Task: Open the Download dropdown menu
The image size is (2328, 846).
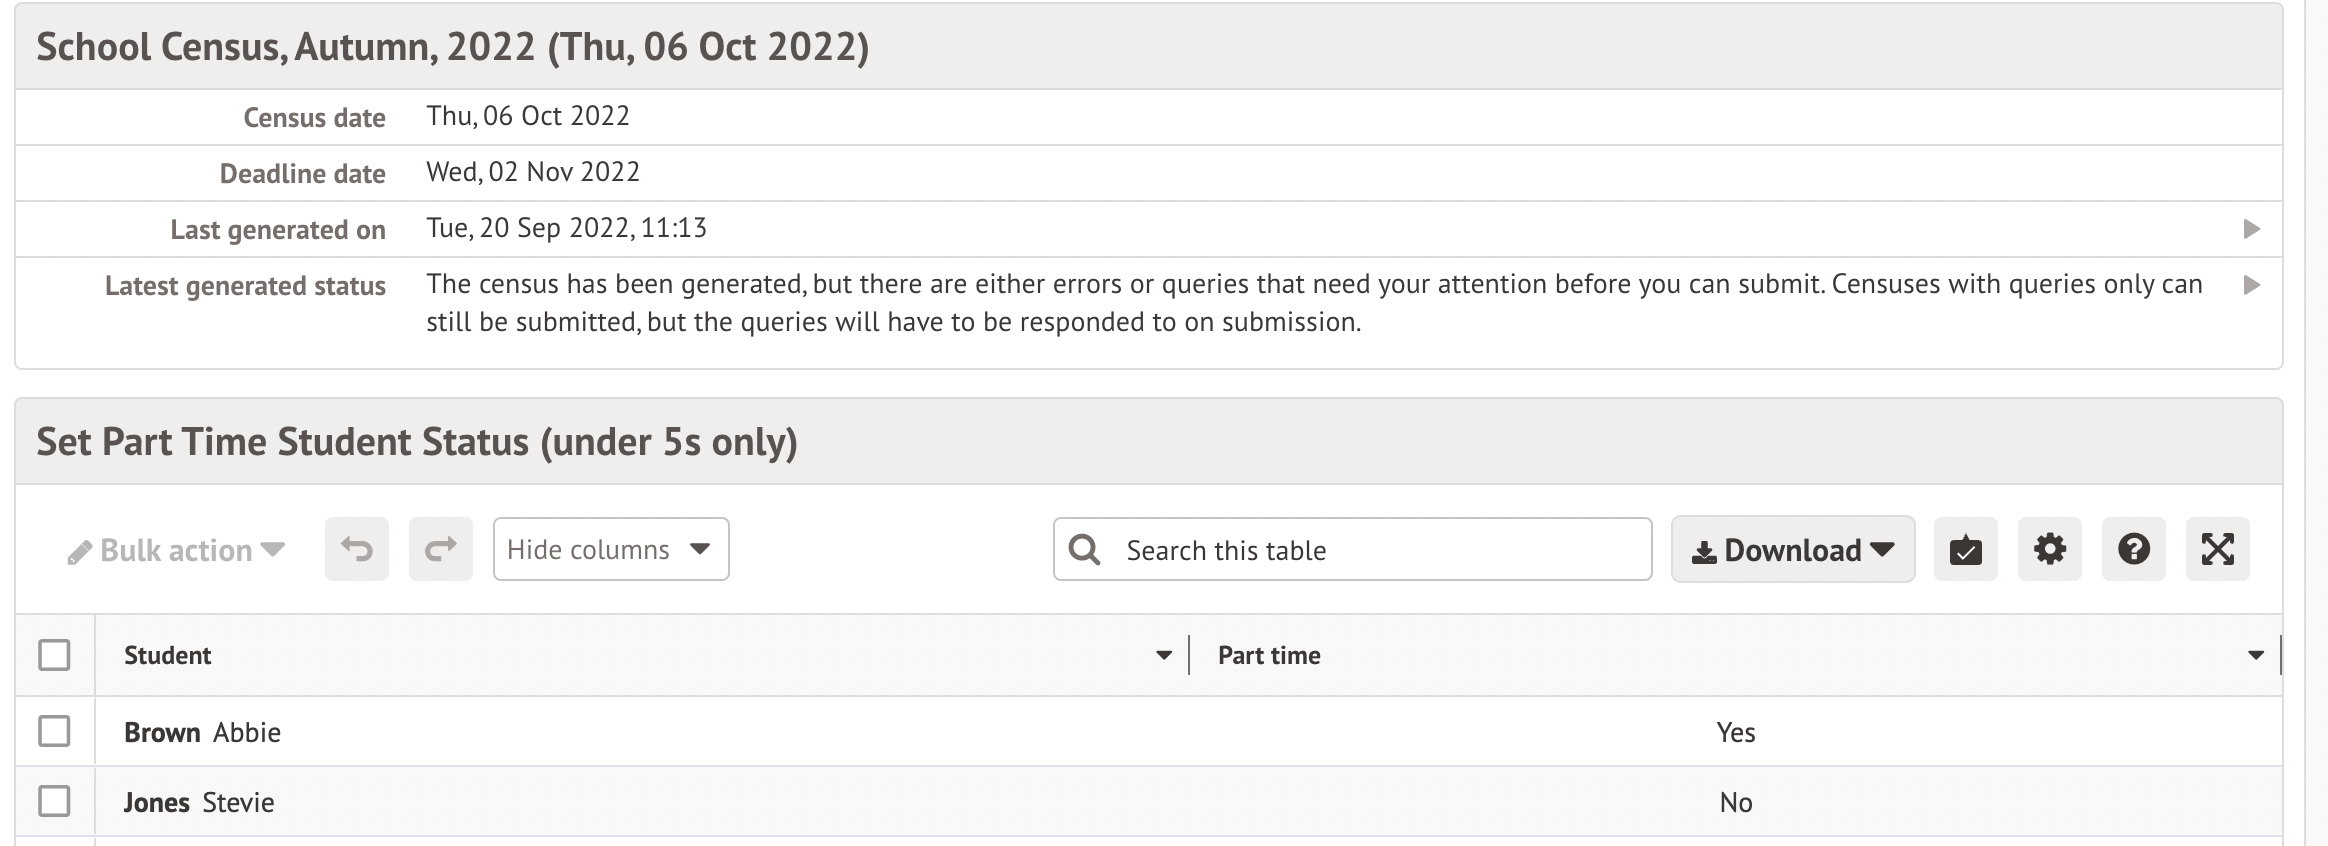Action: 1793,549
